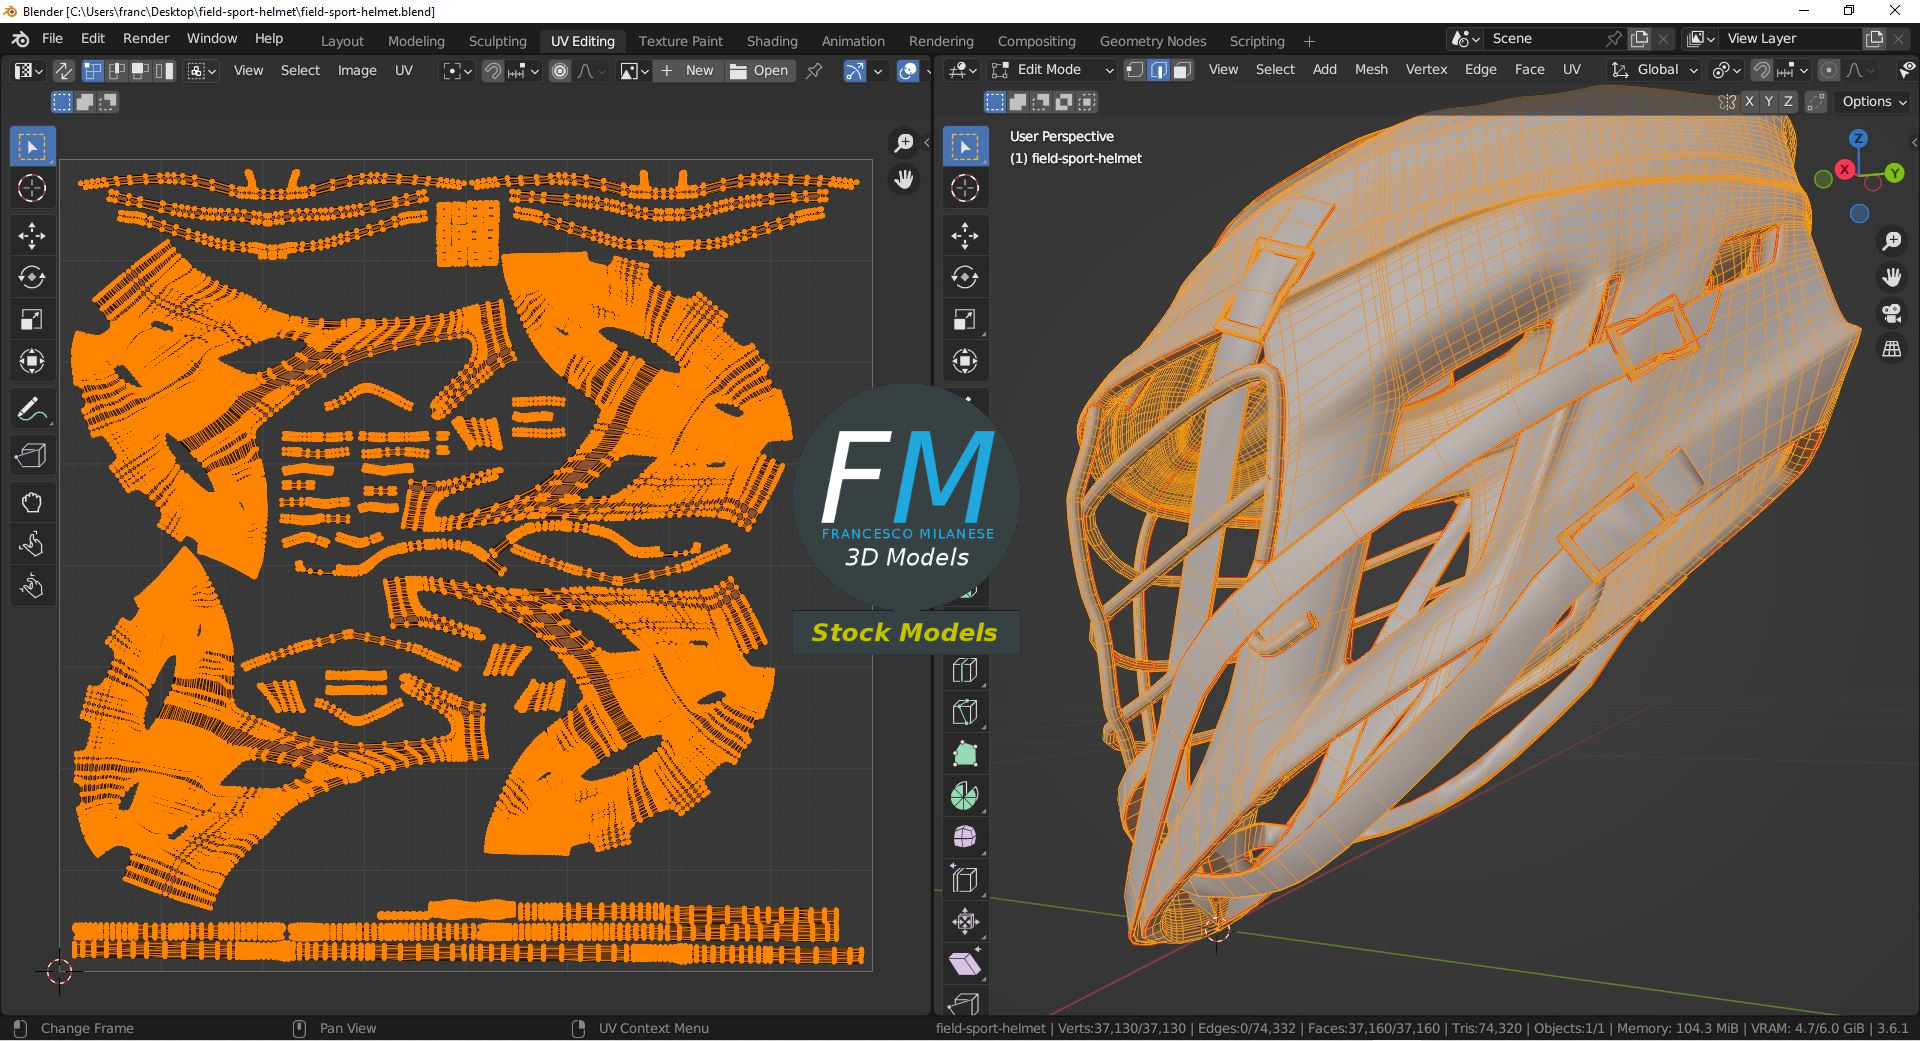Activate the Rotate tool in UV editor
This screenshot has height=1041, width=1920.
pyautogui.click(x=32, y=278)
